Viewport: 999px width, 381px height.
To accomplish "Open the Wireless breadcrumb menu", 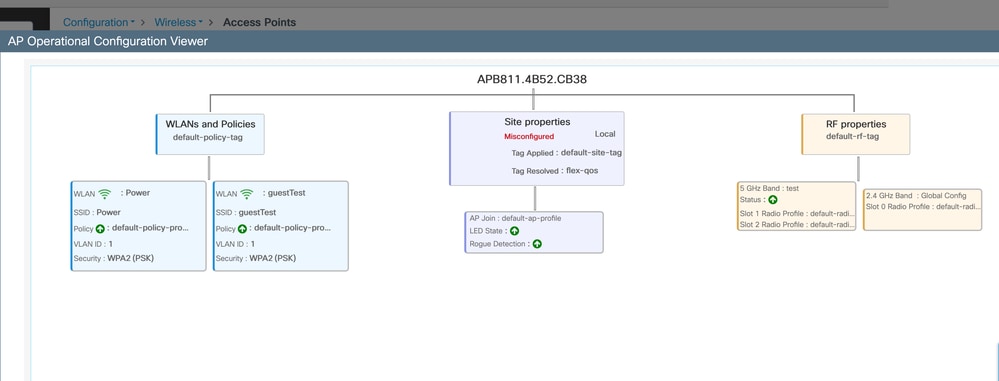I will [178, 22].
